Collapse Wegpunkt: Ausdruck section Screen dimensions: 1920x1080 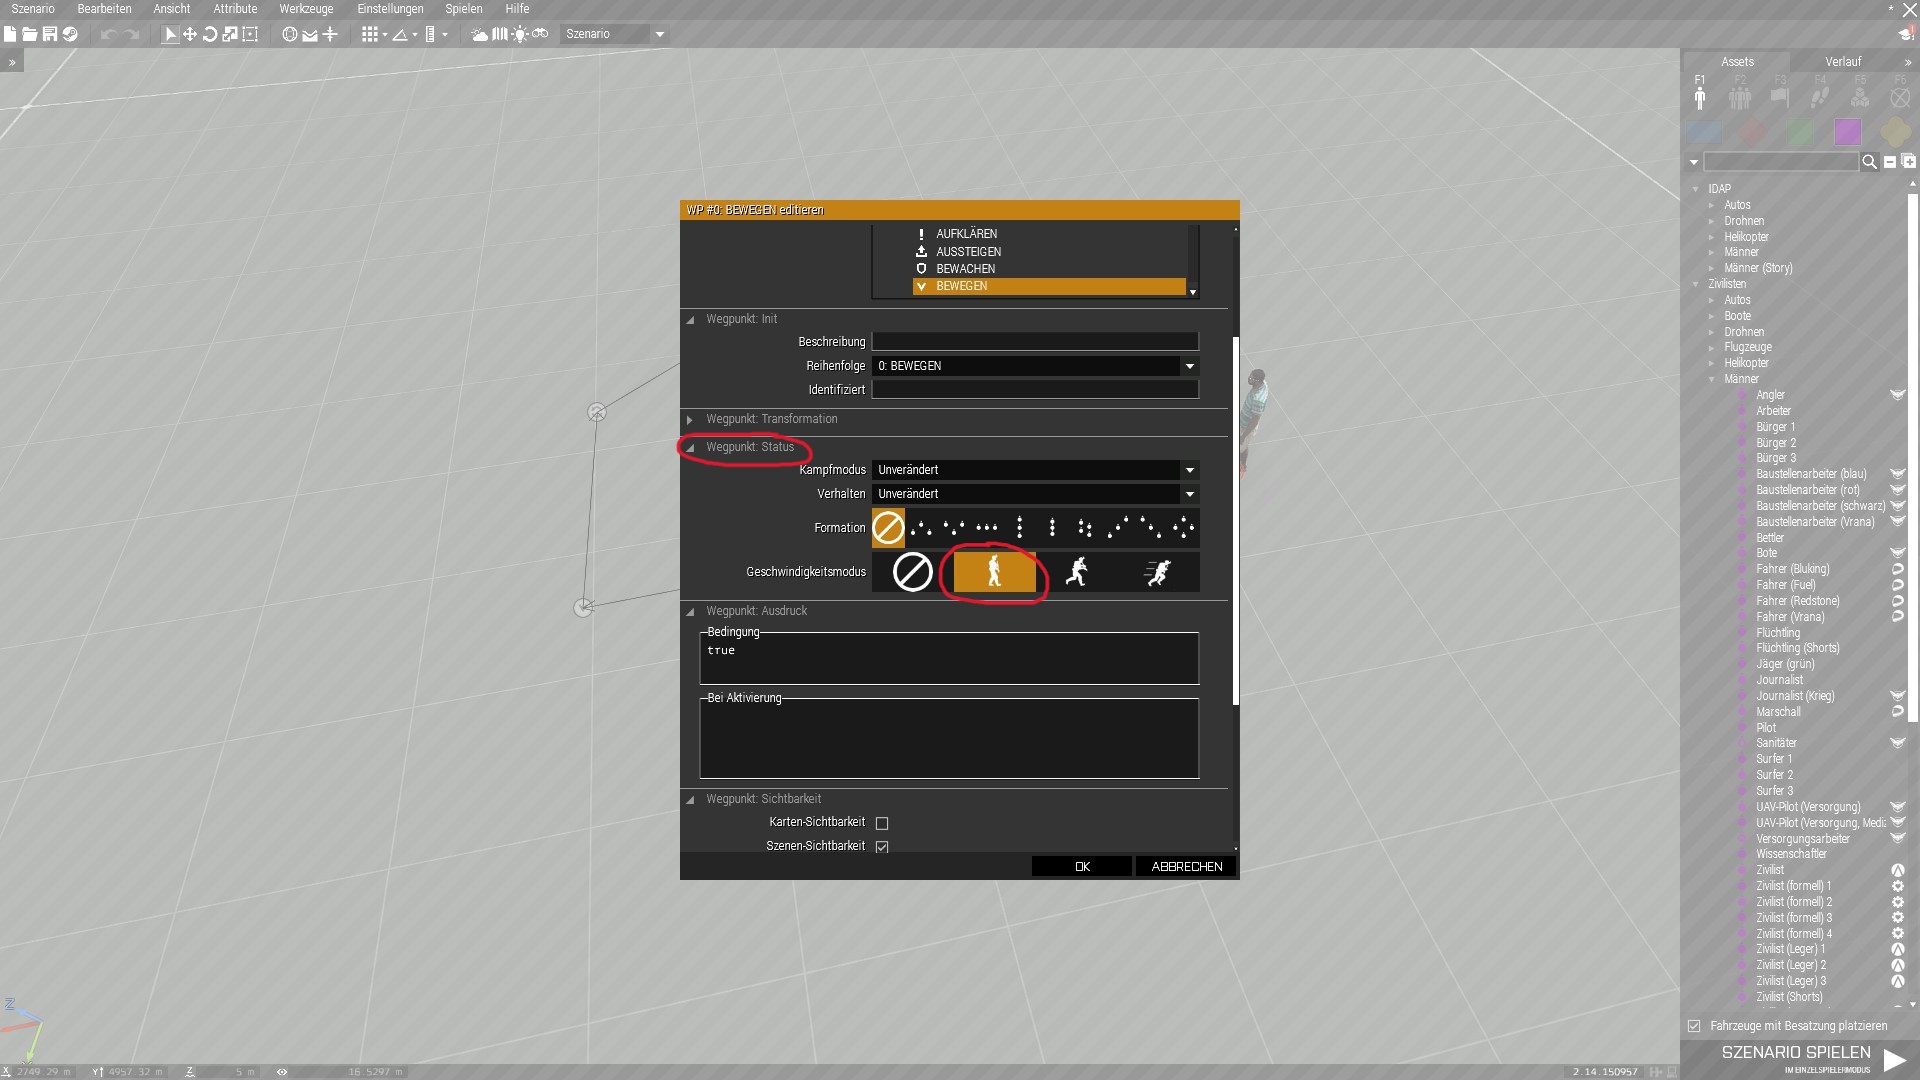pos(690,612)
